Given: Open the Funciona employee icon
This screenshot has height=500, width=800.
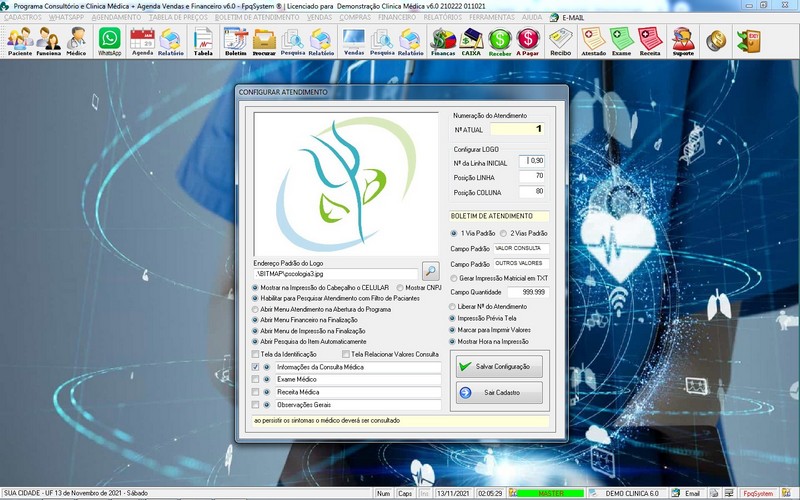Looking at the screenshot, I should [x=48, y=41].
